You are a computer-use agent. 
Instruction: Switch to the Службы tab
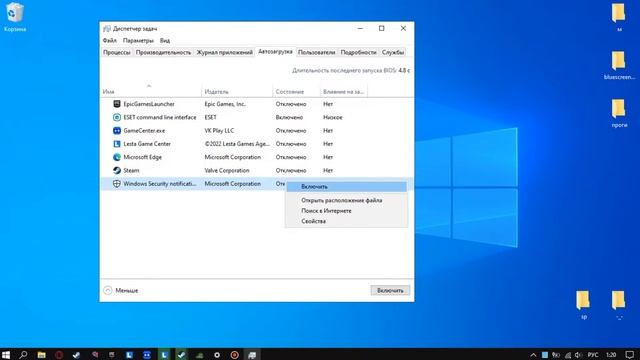pos(393,52)
